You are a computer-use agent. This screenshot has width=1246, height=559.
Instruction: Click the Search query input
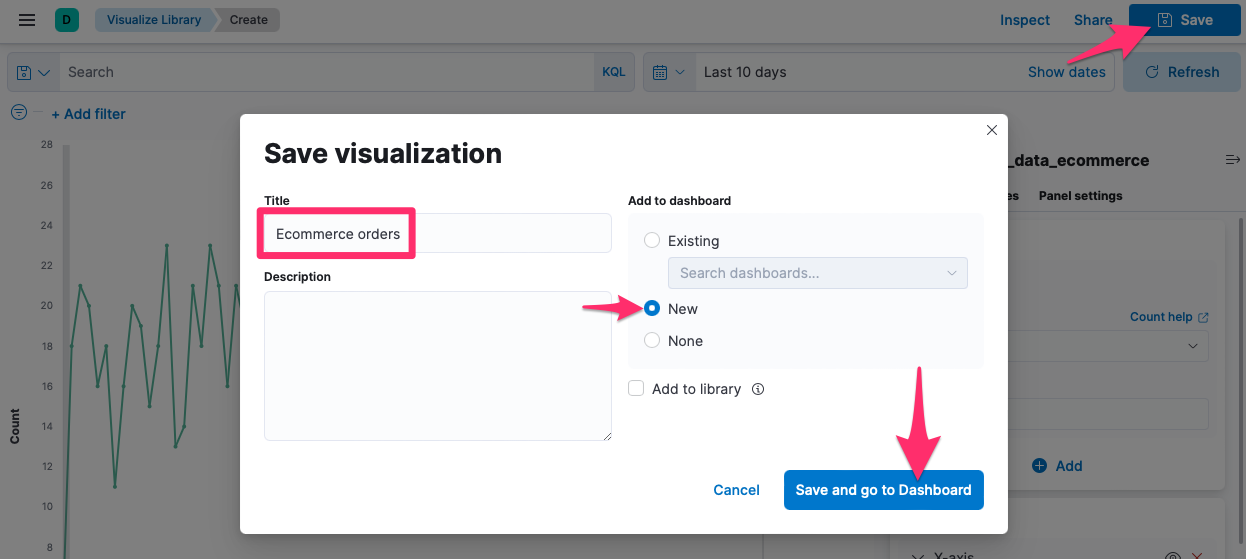tap(328, 72)
